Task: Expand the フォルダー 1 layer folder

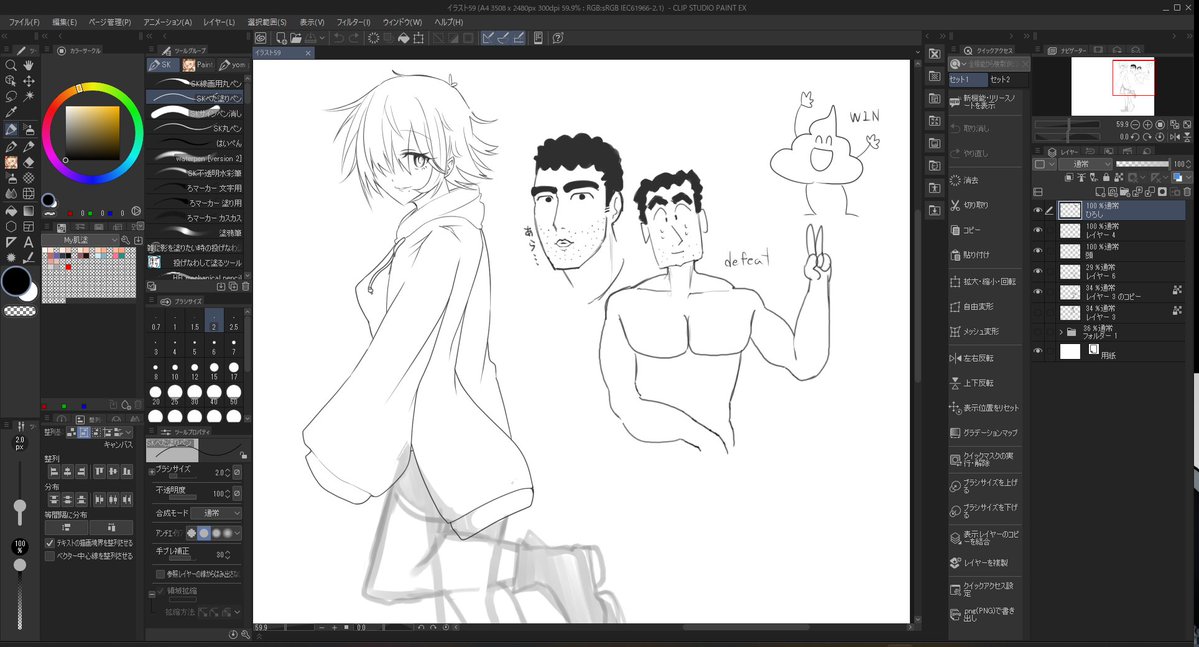Action: click(x=1061, y=332)
